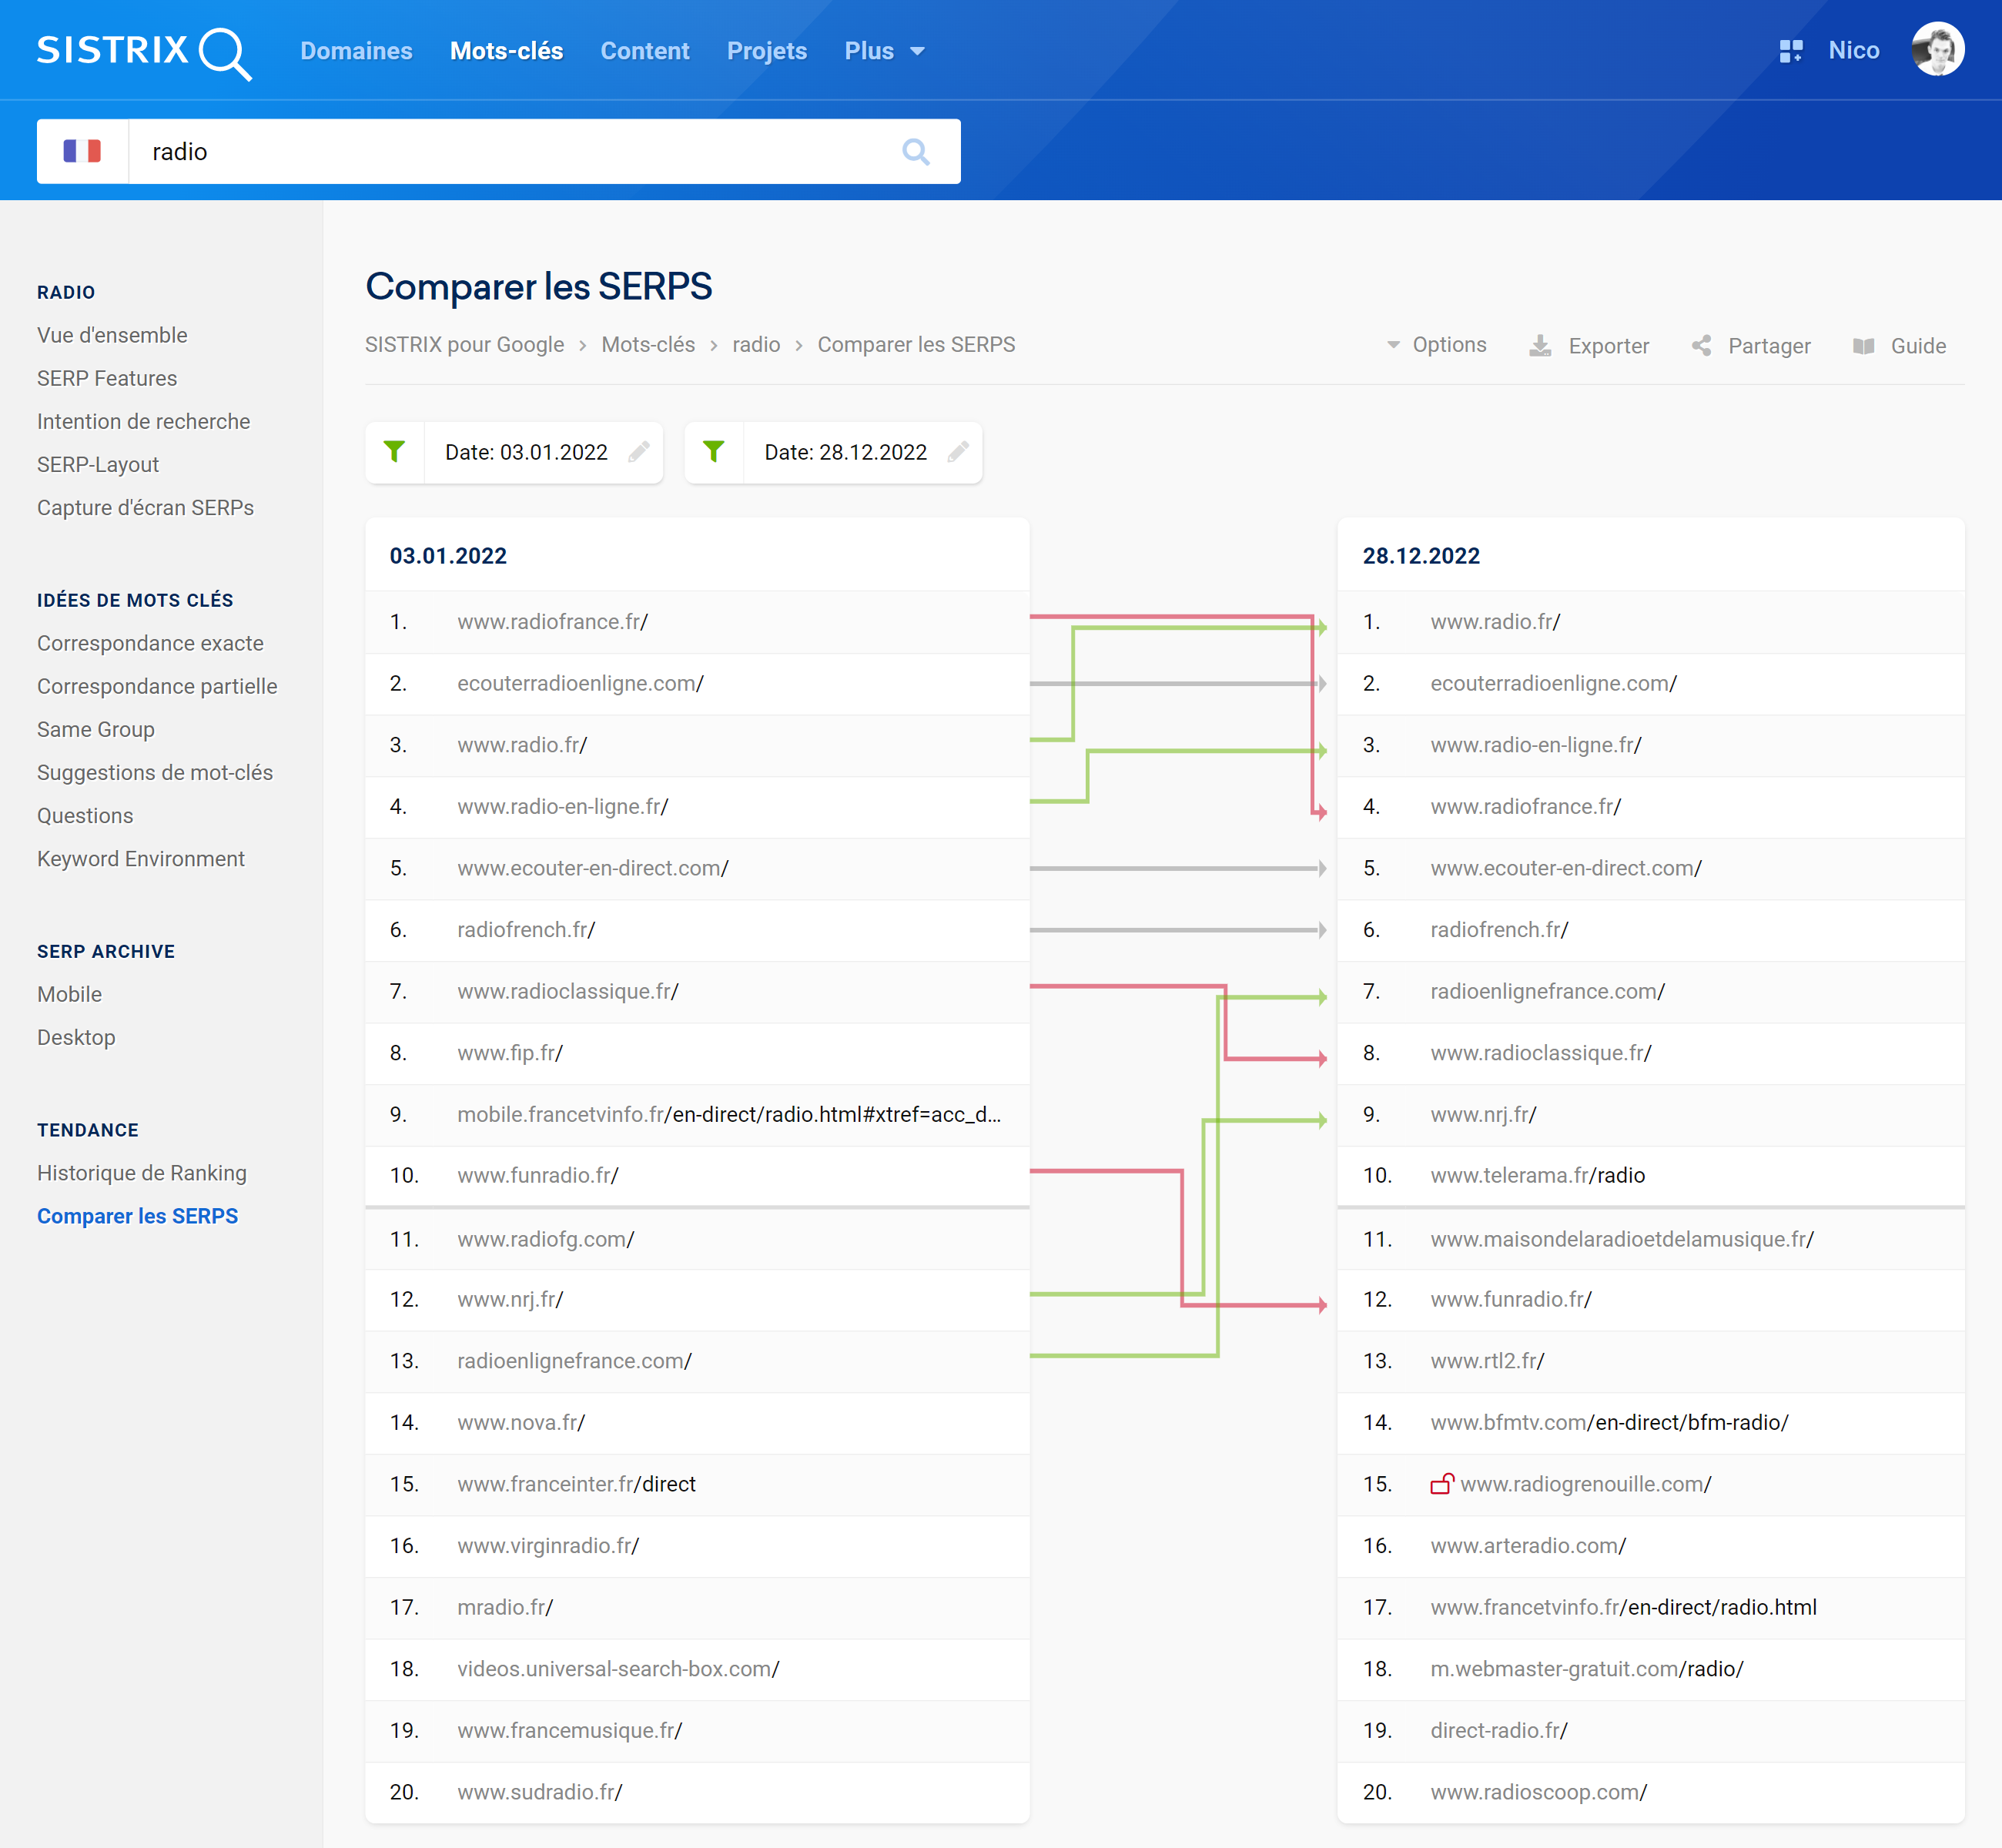Open Mobile SERP archive
Image resolution: width=2002 pixels, height=1848 pixels.
69,994
